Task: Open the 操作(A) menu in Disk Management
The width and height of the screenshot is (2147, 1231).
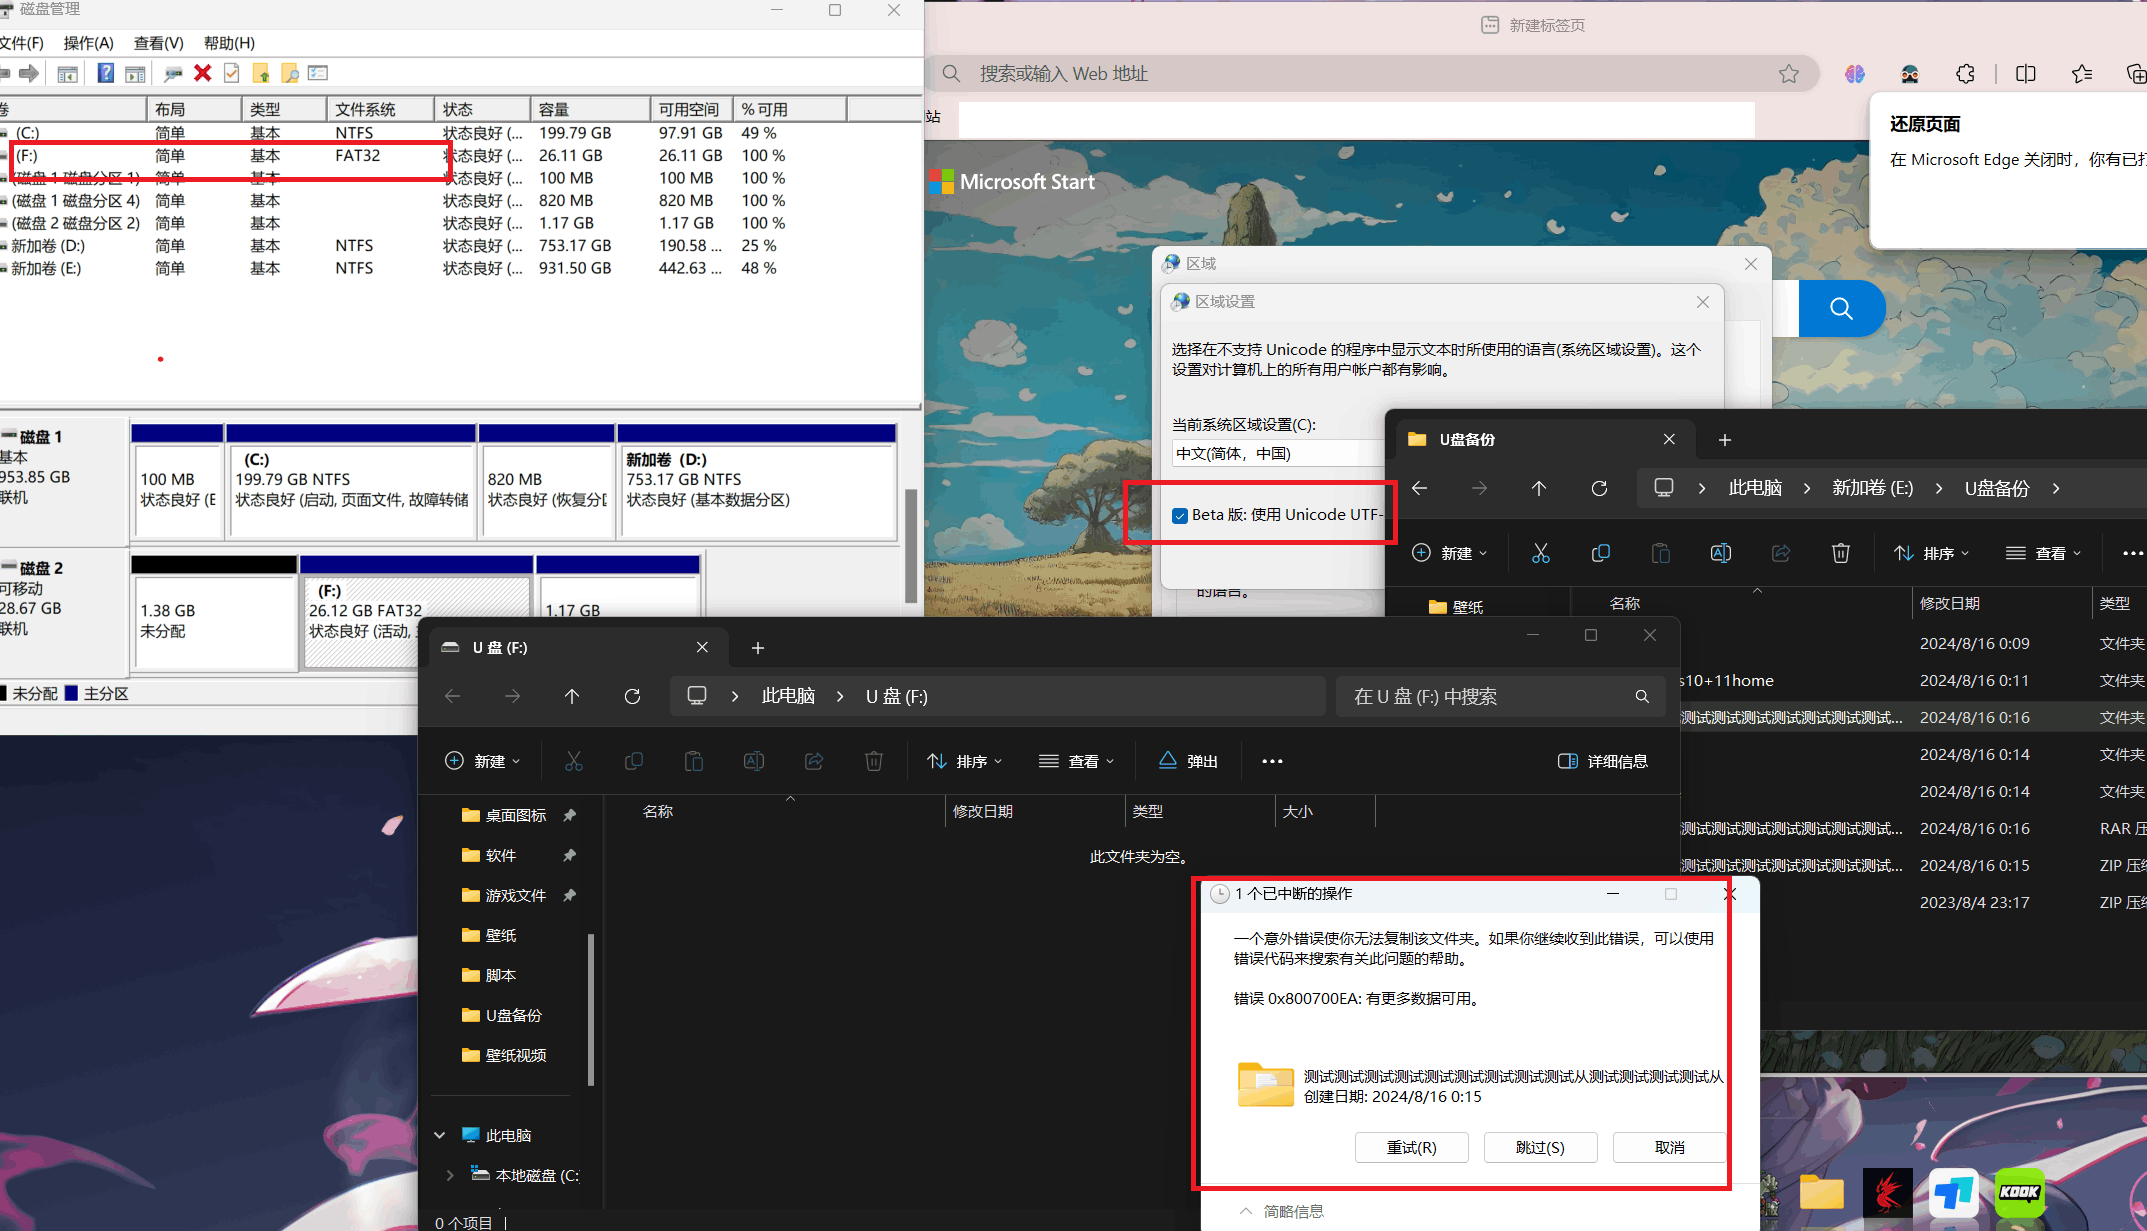Action: point(88,42)
